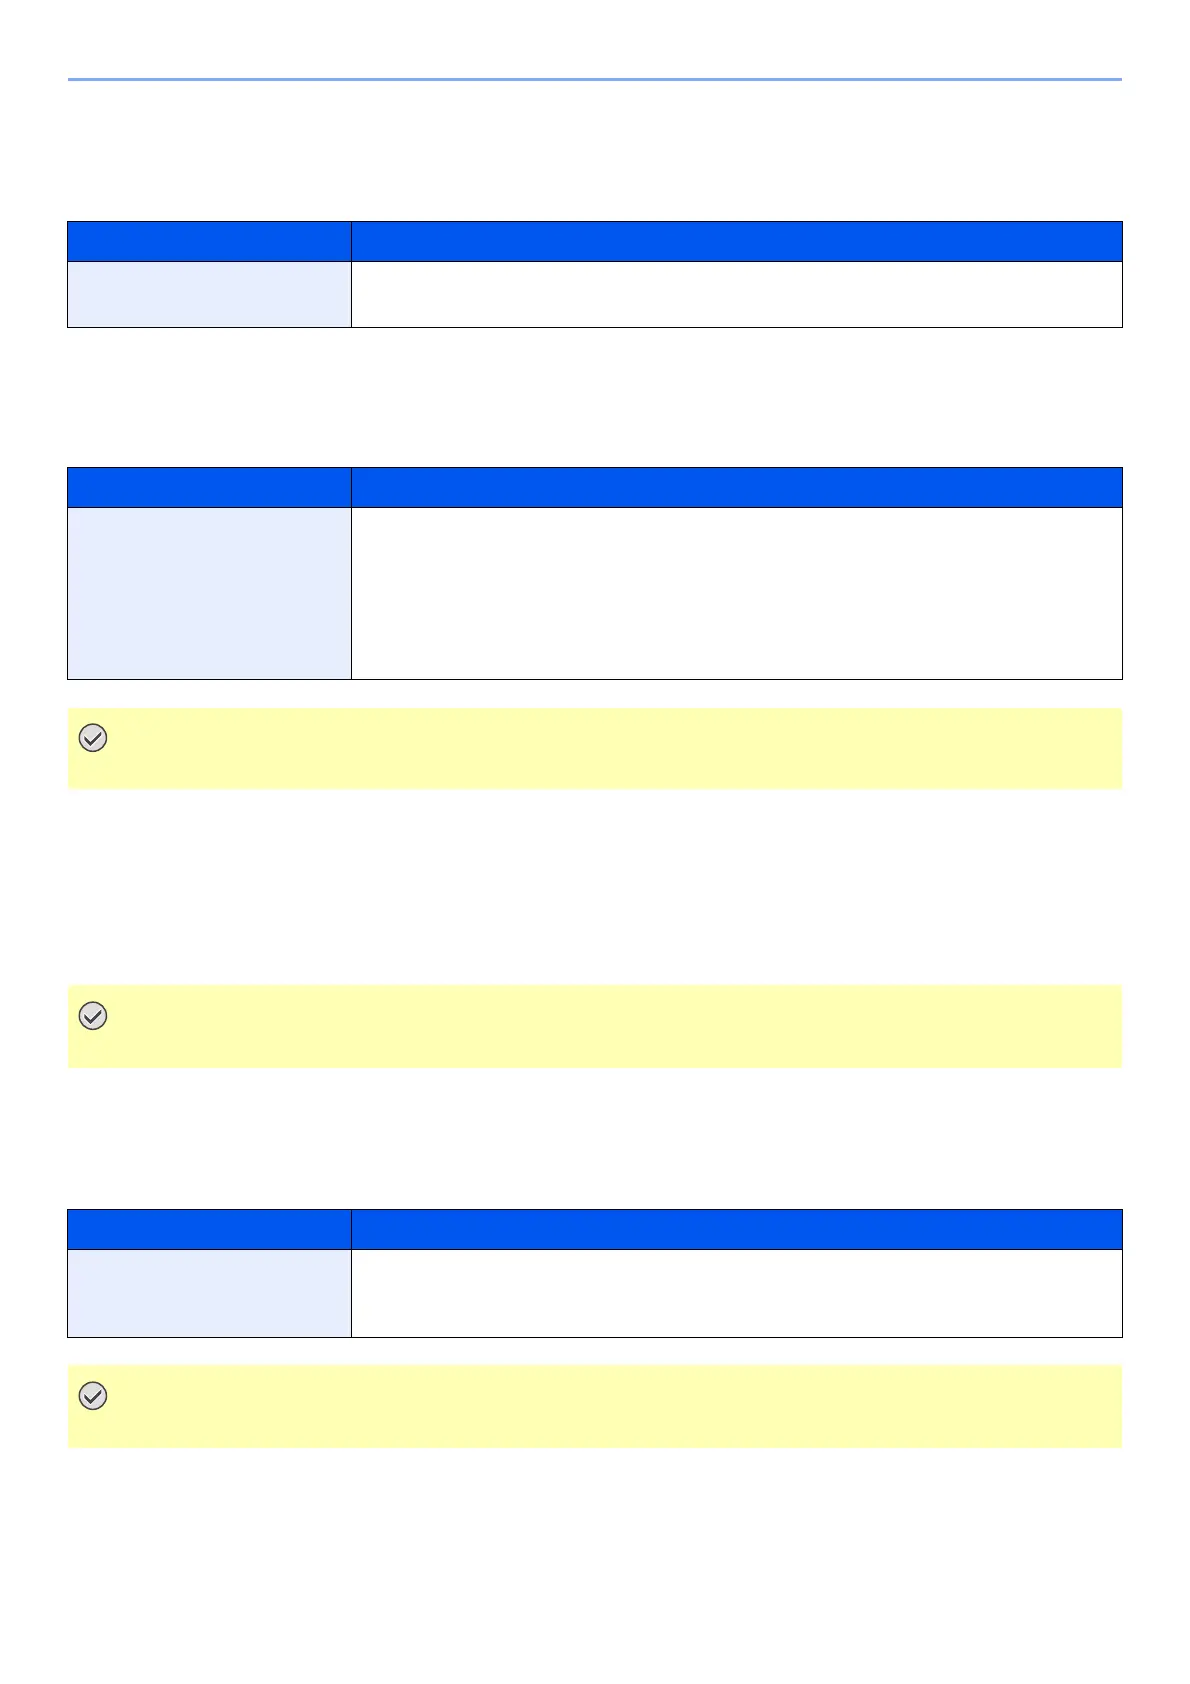Click the narrow blue header cell of the bottom table
The height and width of the screenshot is (1684, 1190).
click(209, 1229)
